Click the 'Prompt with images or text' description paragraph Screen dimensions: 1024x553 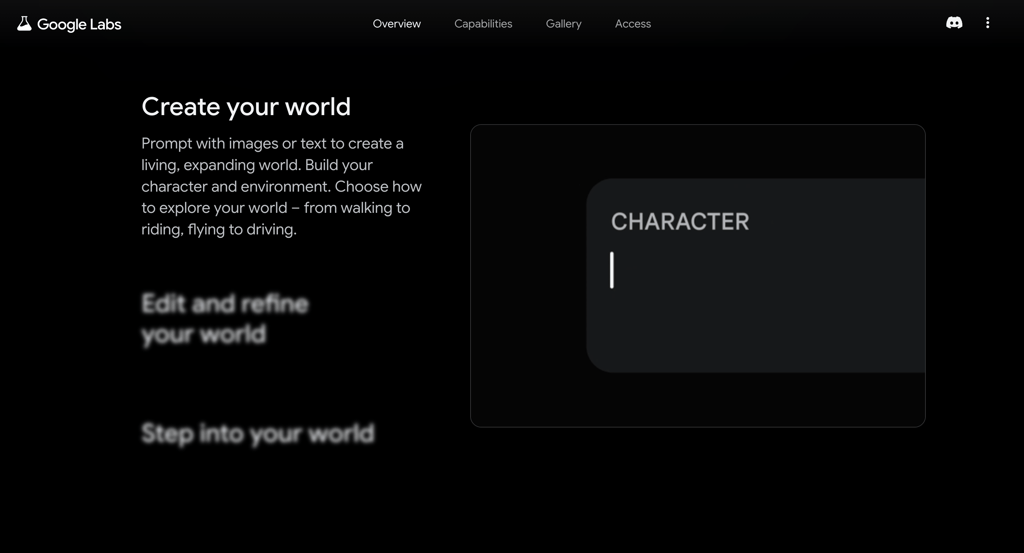[281, 186]
